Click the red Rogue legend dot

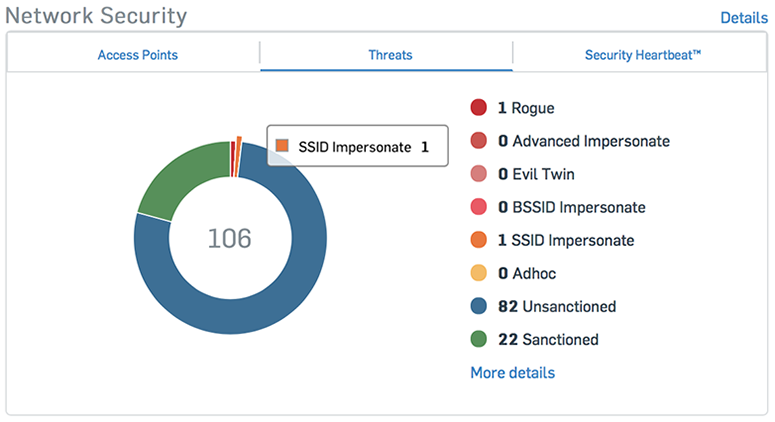point(478,108)
